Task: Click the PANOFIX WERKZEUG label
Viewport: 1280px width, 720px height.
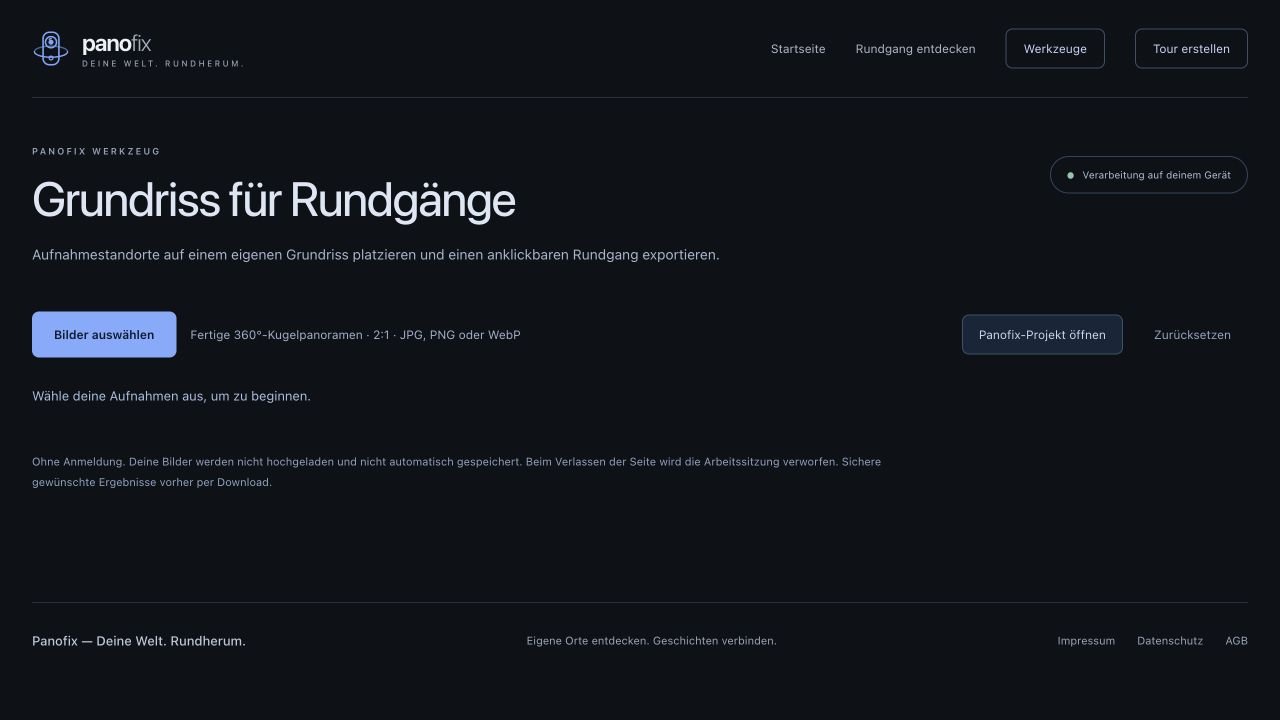Action: [x=96, y=152]
